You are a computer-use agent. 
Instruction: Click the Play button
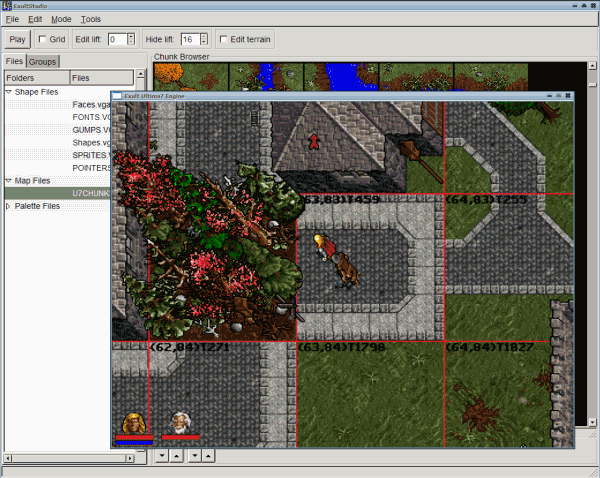[17, 39]
